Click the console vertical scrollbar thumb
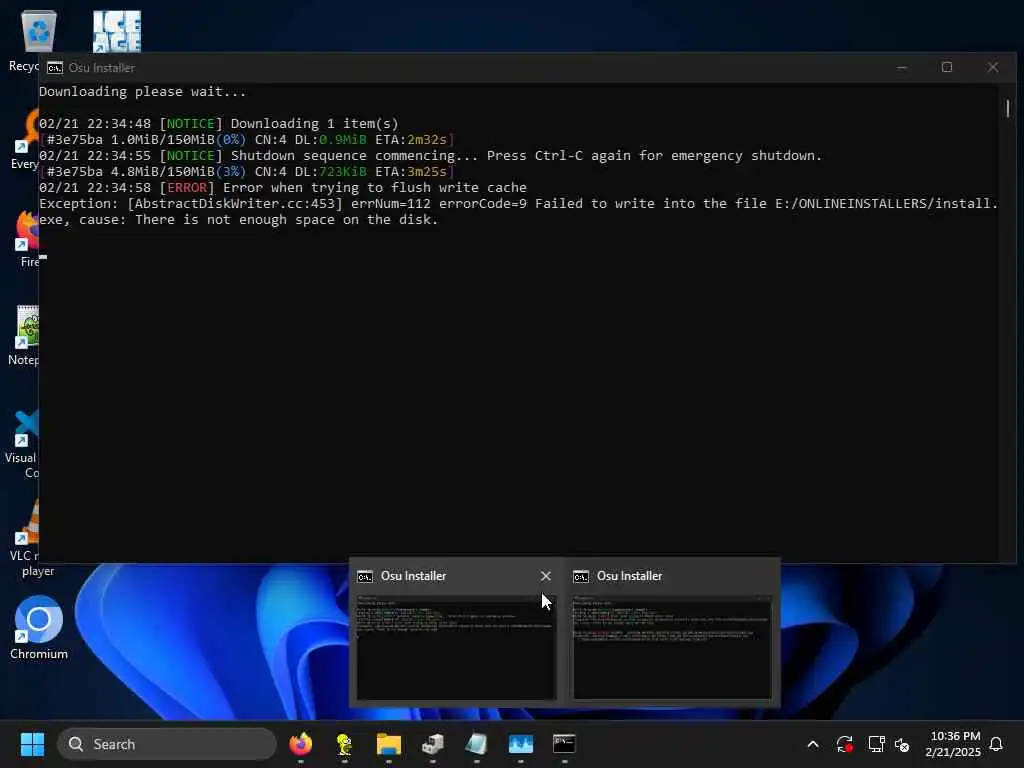Image resolution: width=1024 pixels, height=768 pixels. [1008, 108]
